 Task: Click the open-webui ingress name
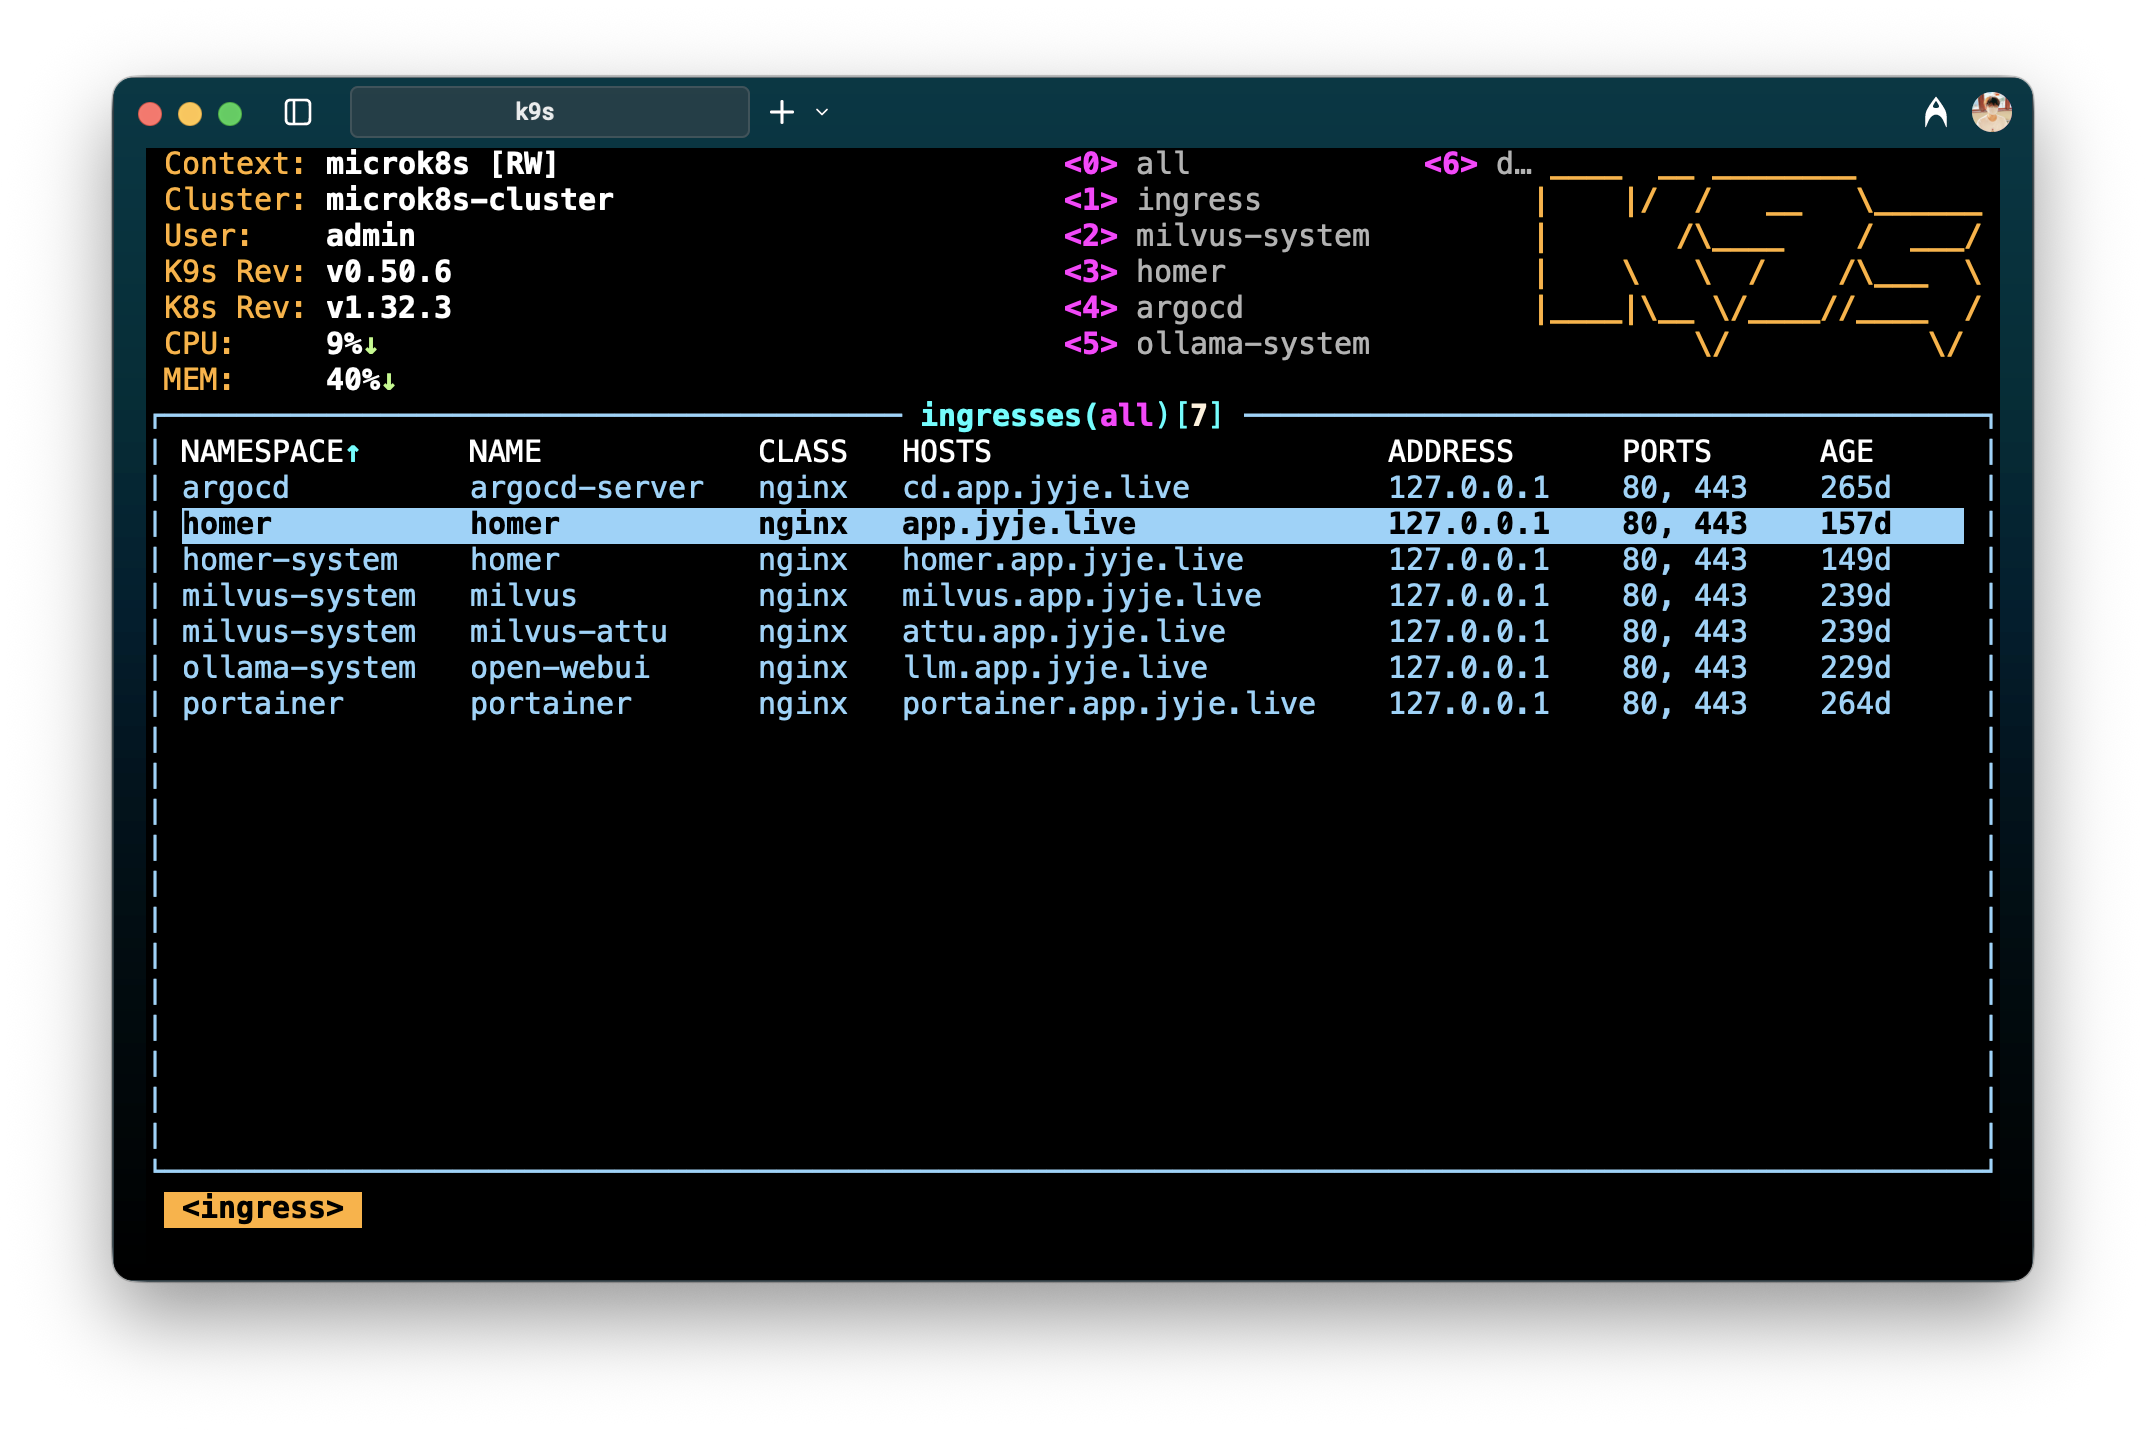pyautogui.click(x=559, y=668)
